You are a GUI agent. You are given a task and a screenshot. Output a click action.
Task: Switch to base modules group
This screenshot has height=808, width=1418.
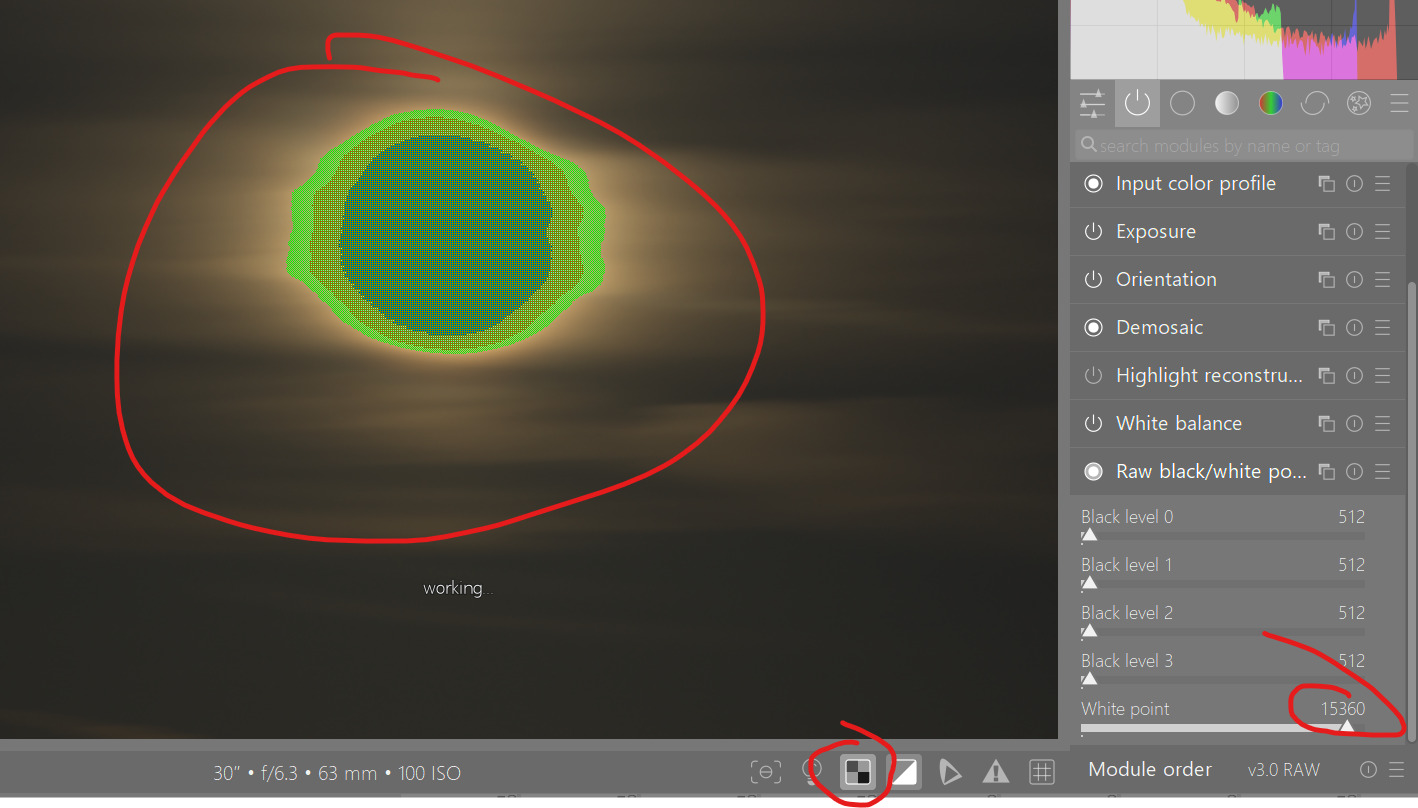[x=1182, y=103]
